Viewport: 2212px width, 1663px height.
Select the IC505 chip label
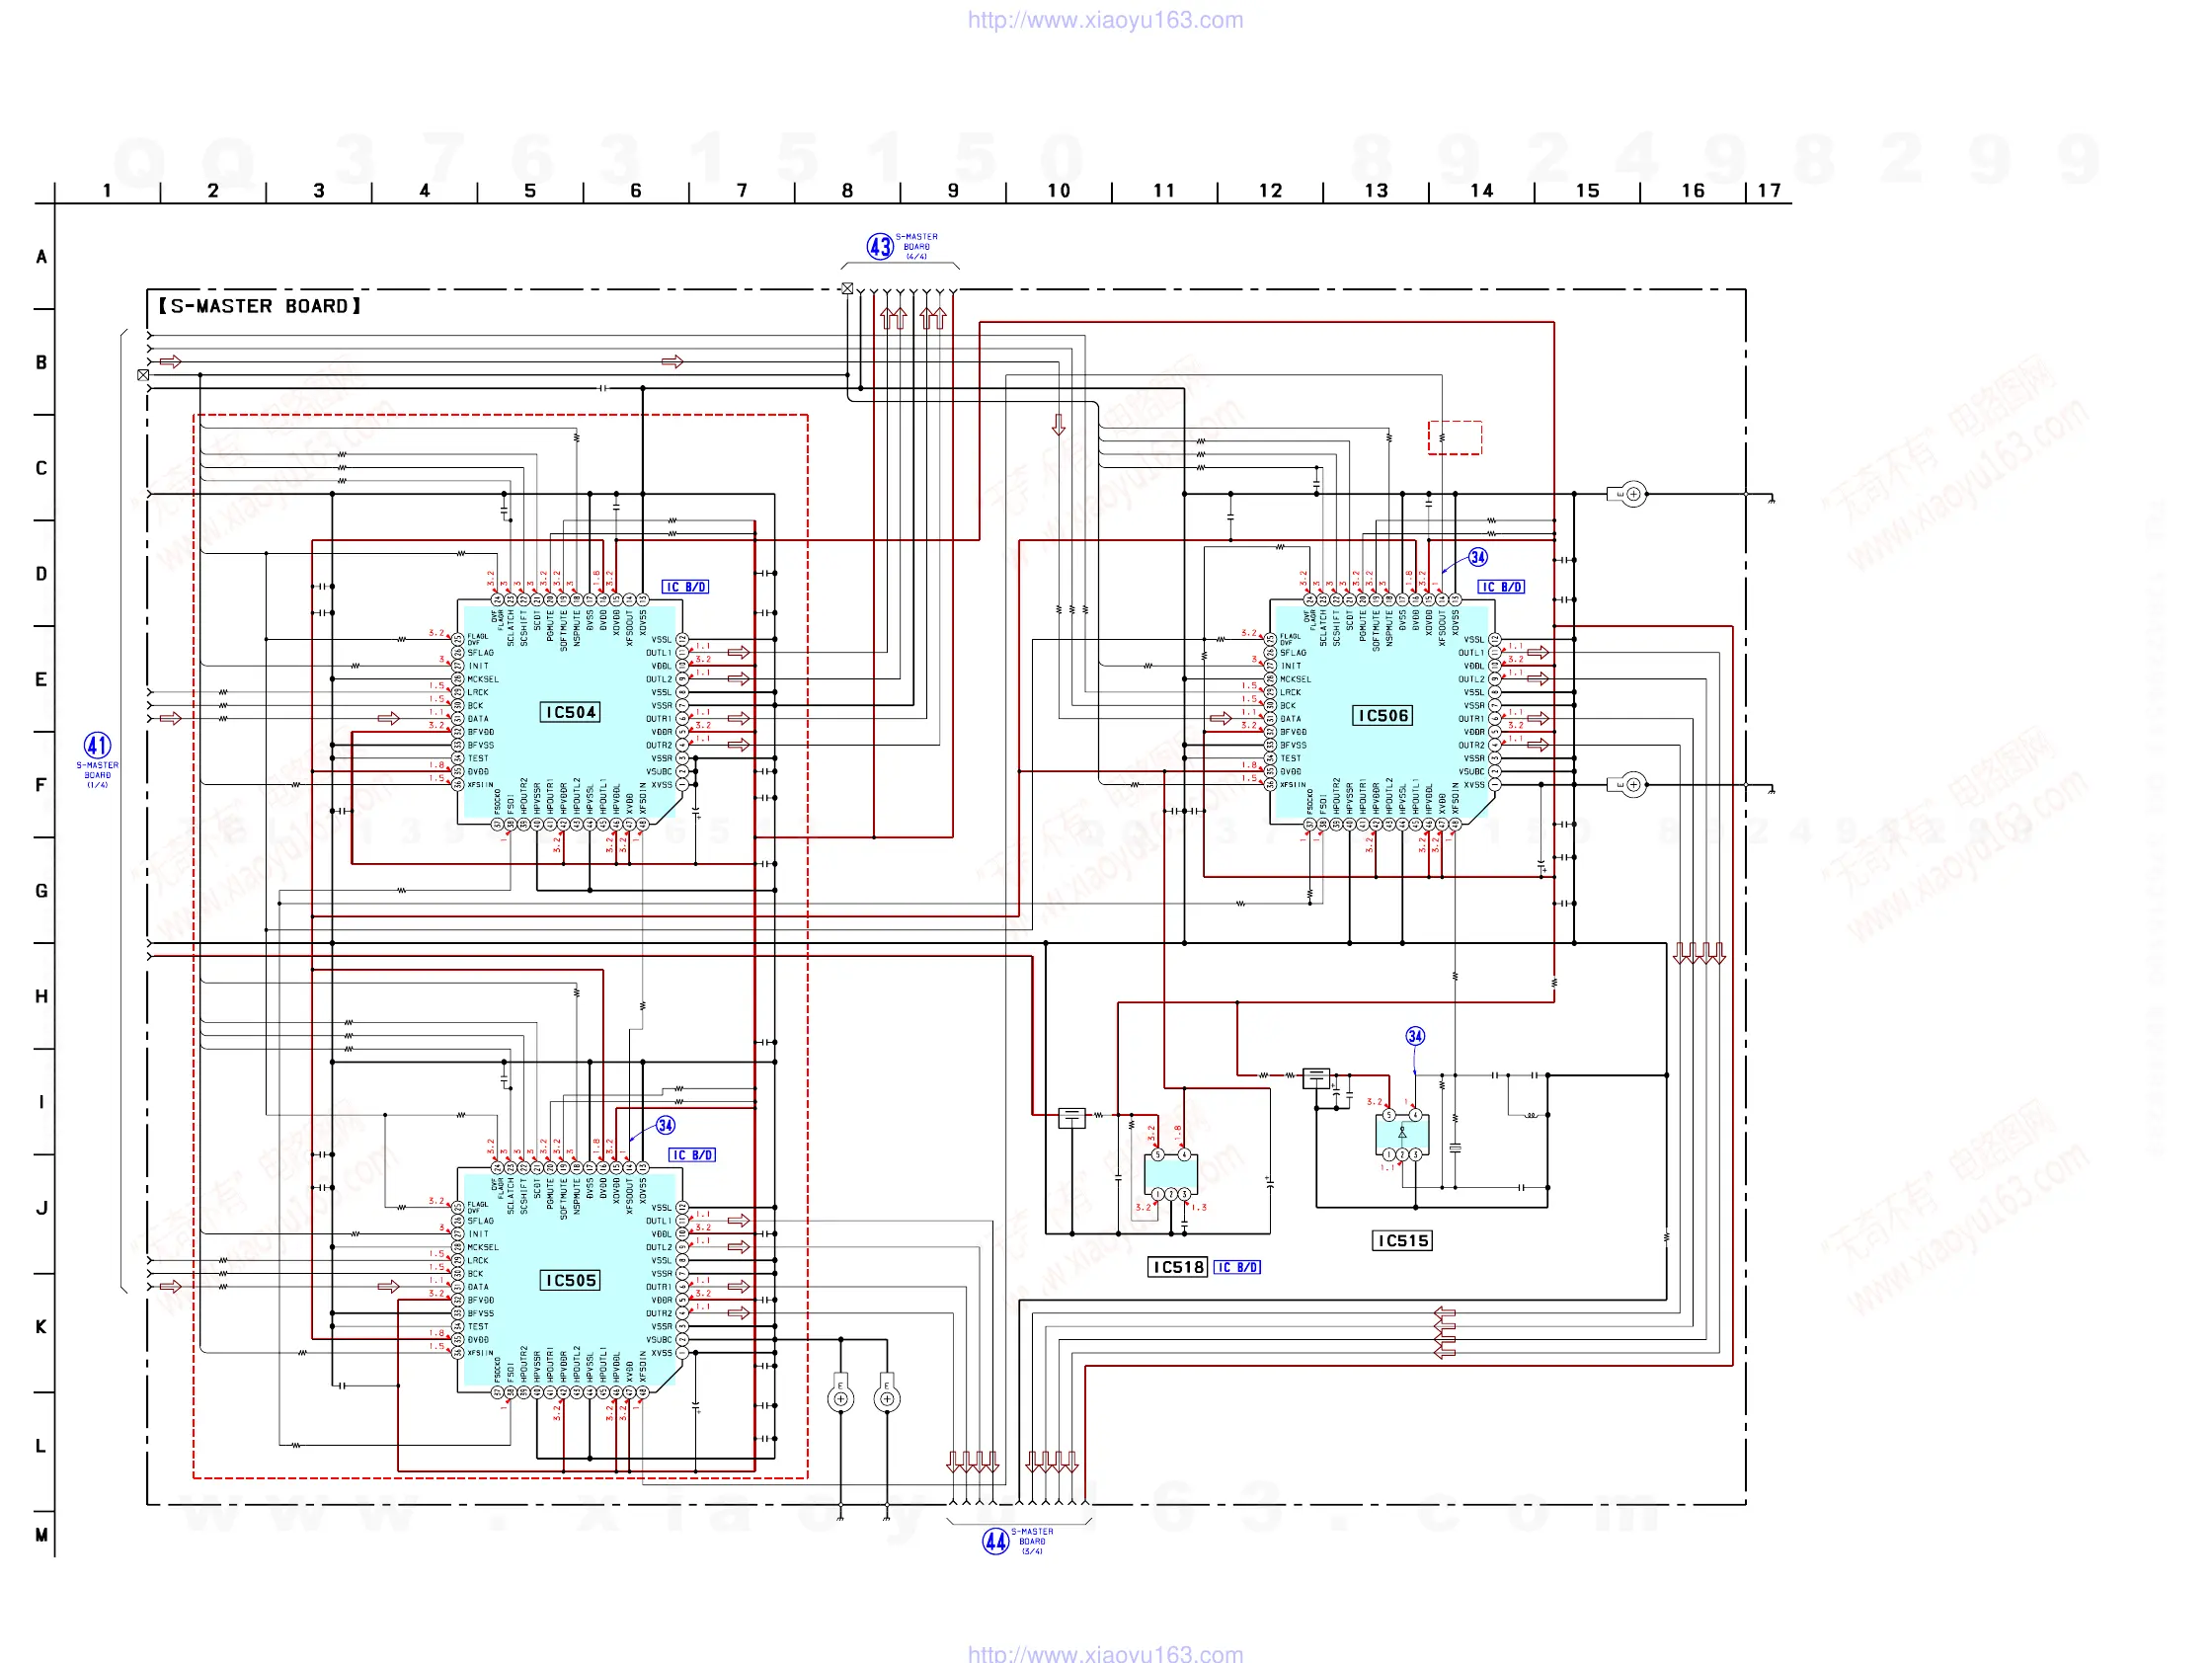(x=570, y=1280)
